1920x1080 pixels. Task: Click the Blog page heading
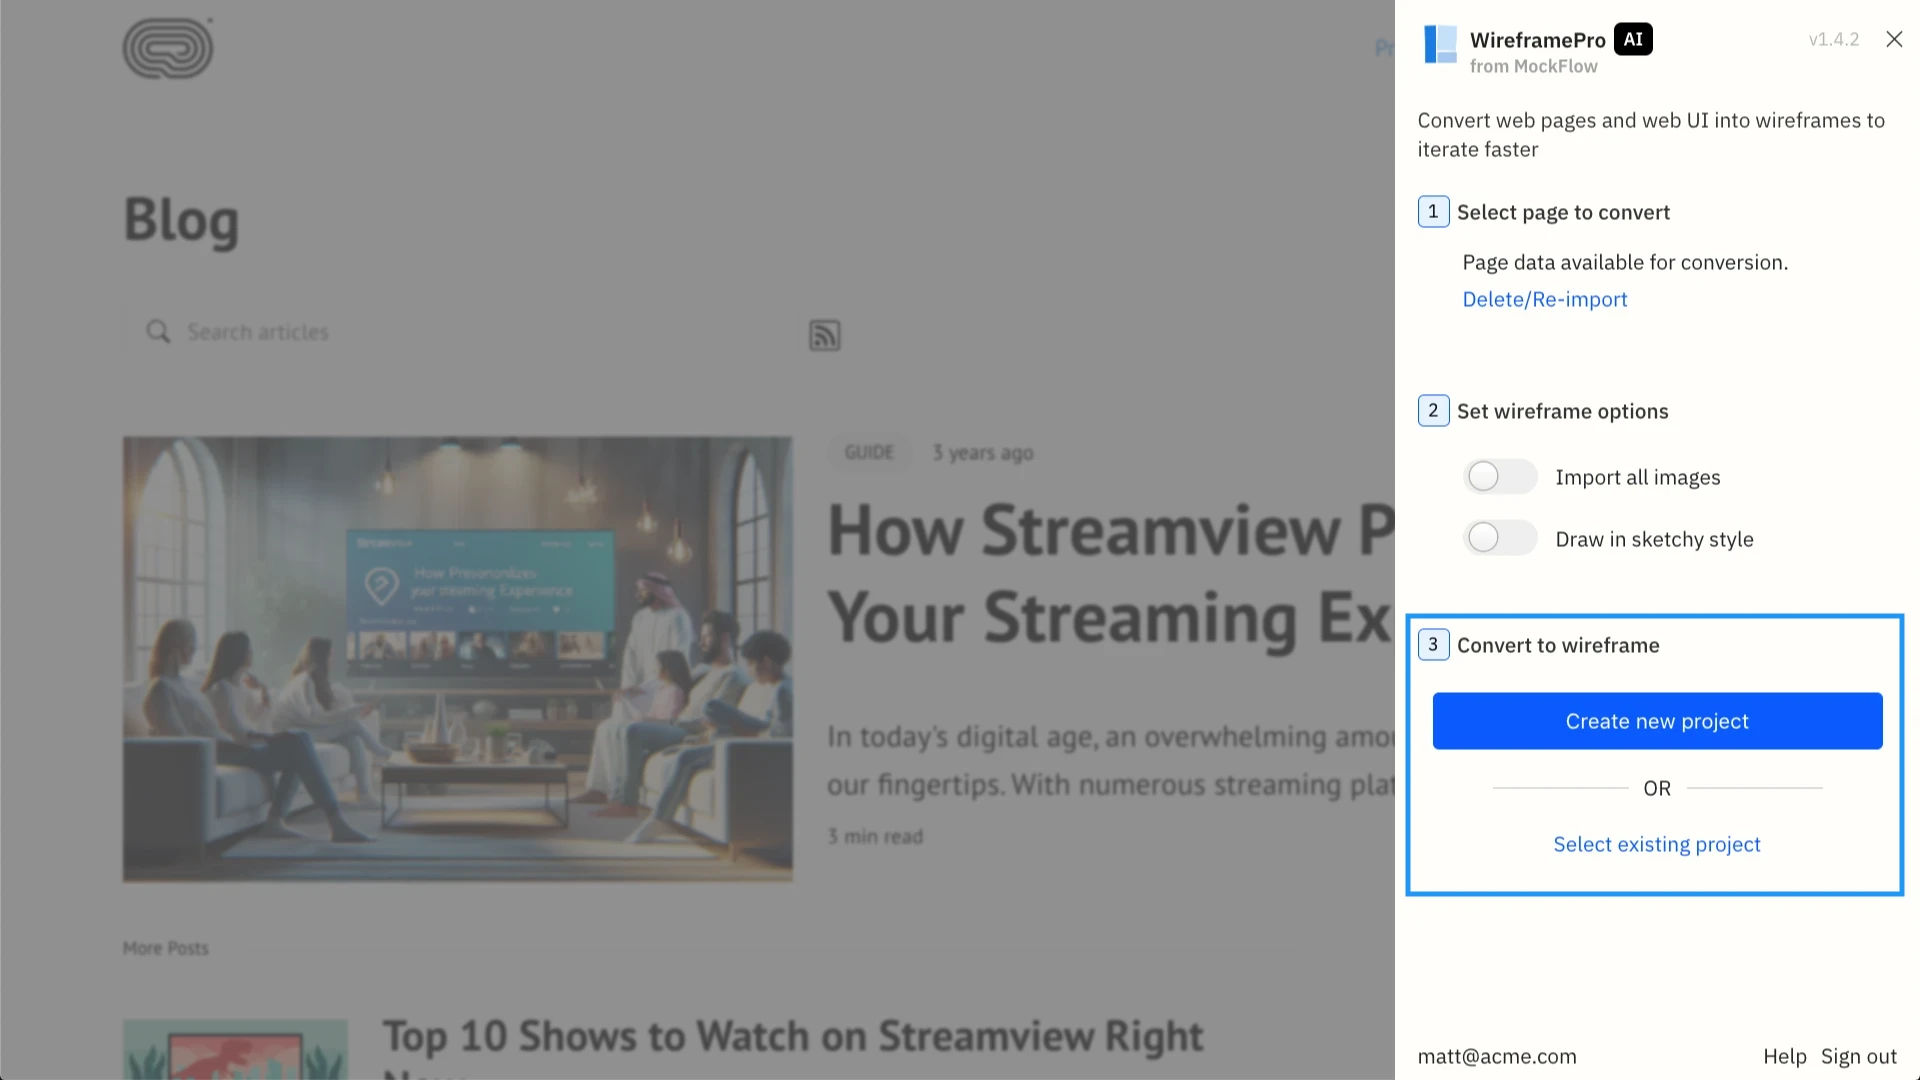tap(181, 220)
